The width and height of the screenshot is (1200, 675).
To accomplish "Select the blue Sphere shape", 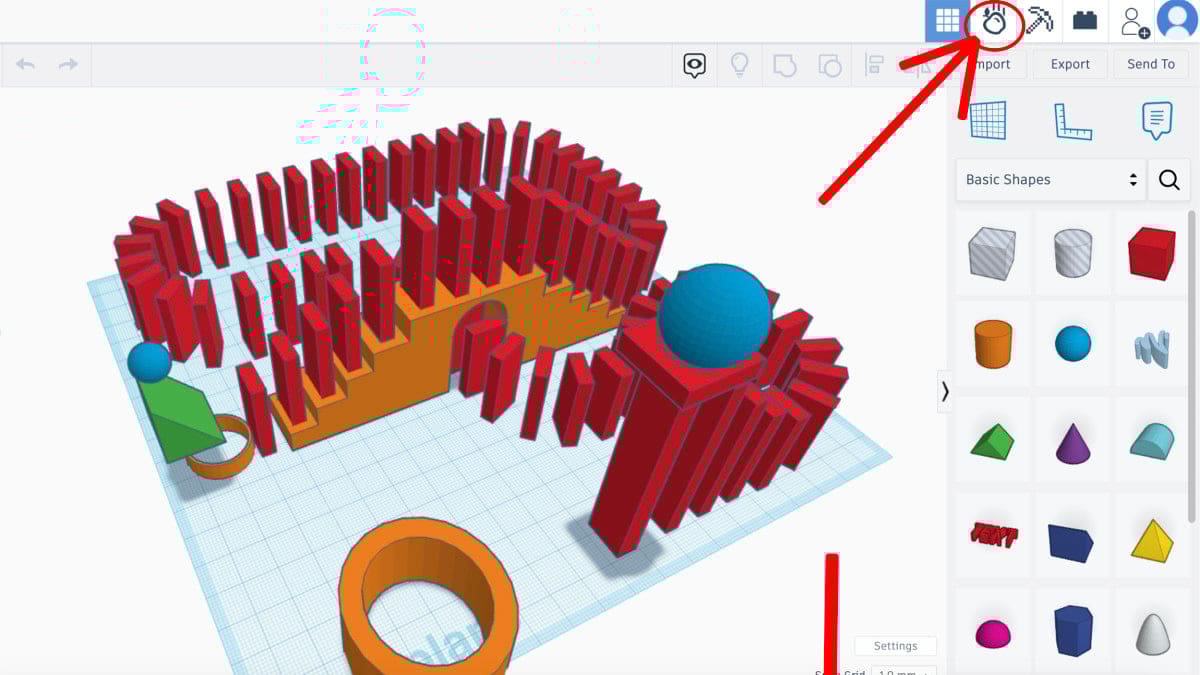I will click(1071, 344).
